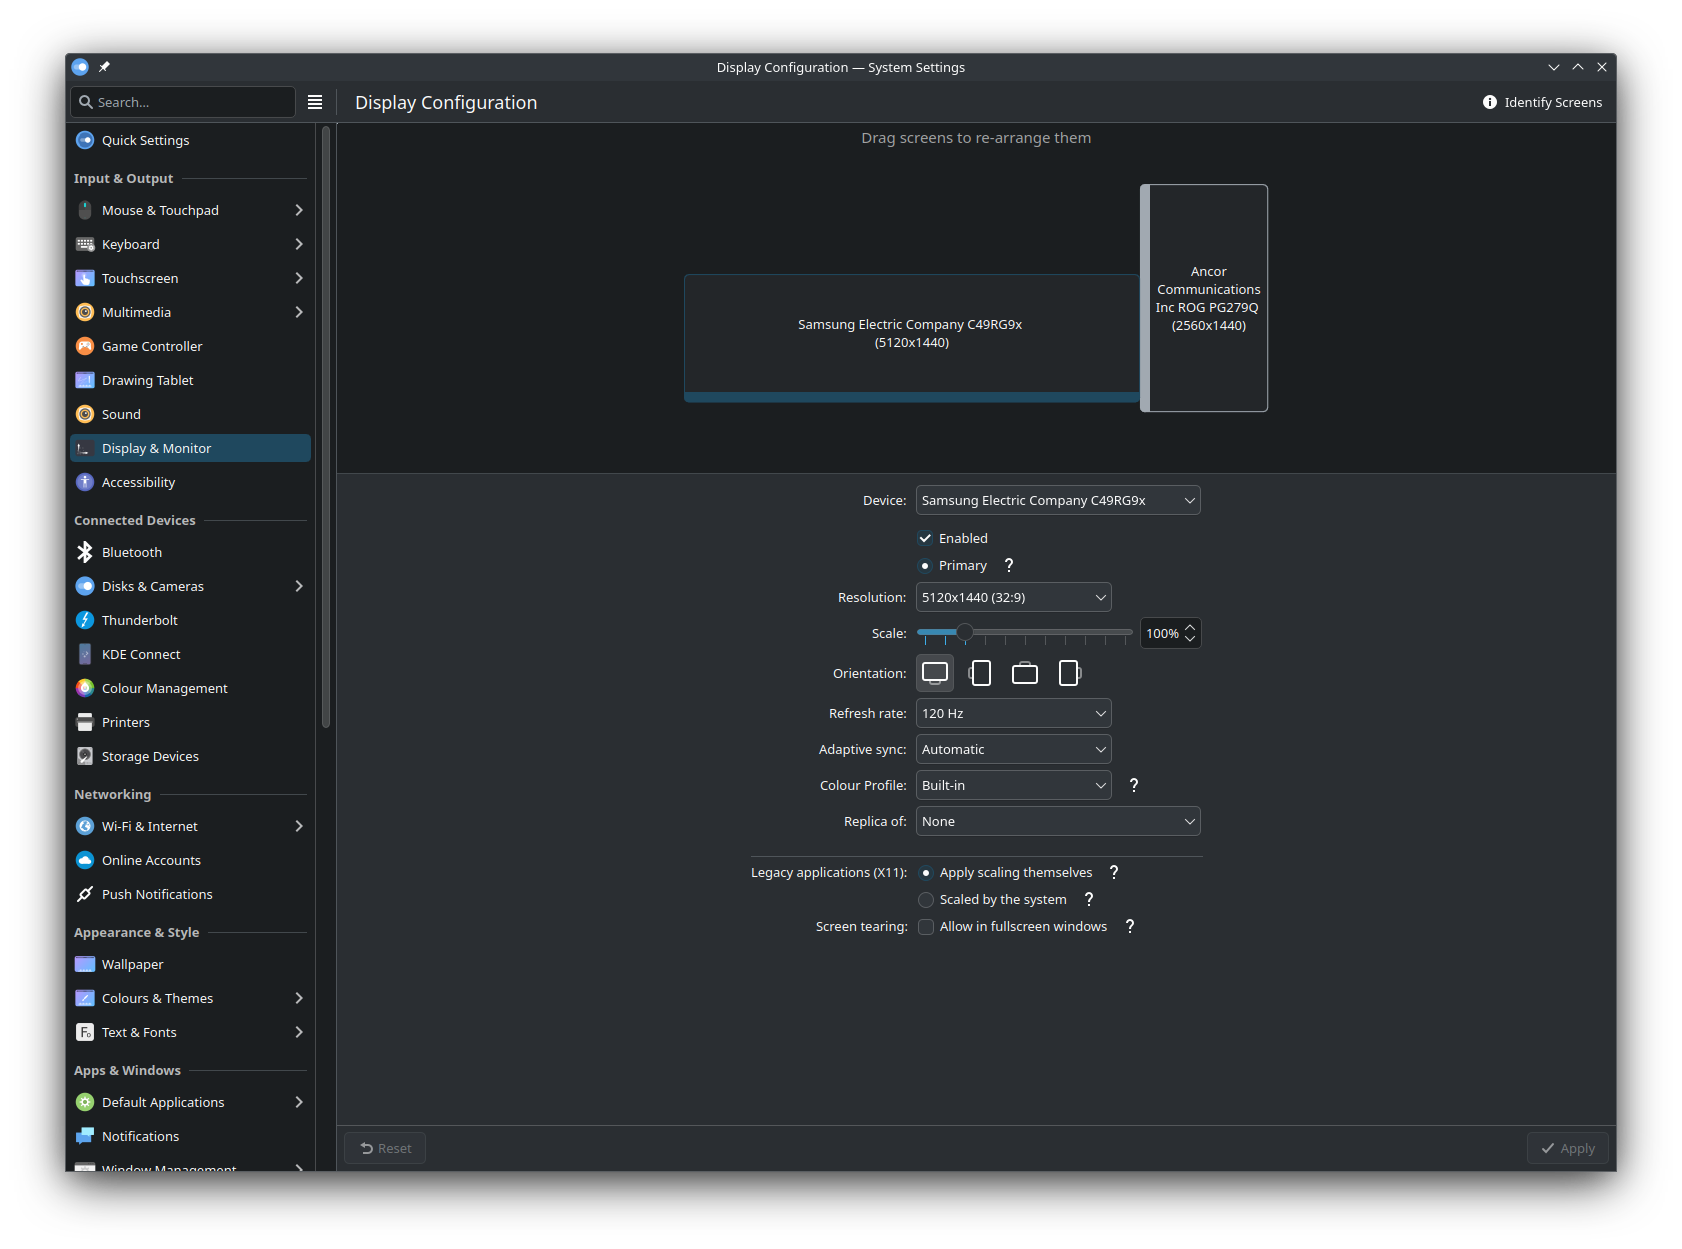Image resolution: width=1682 pixels, height=1249 pixels.
Task: Choose the flipped portrait orientation icon
Action: pyautogui.click(x=1069, y=673)
